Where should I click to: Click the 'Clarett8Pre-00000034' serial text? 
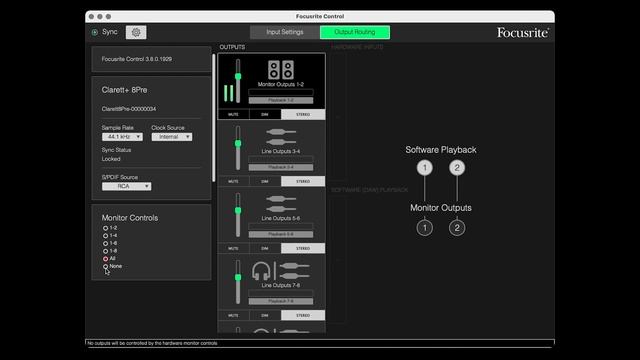click(129, 109)
